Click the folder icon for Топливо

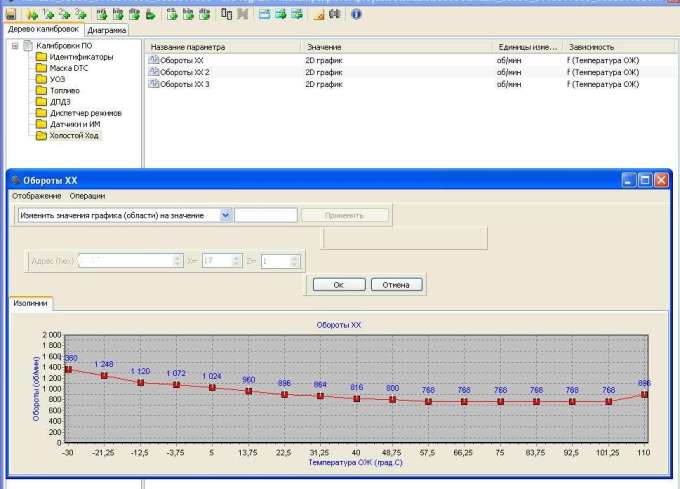(x=42, y=90)
